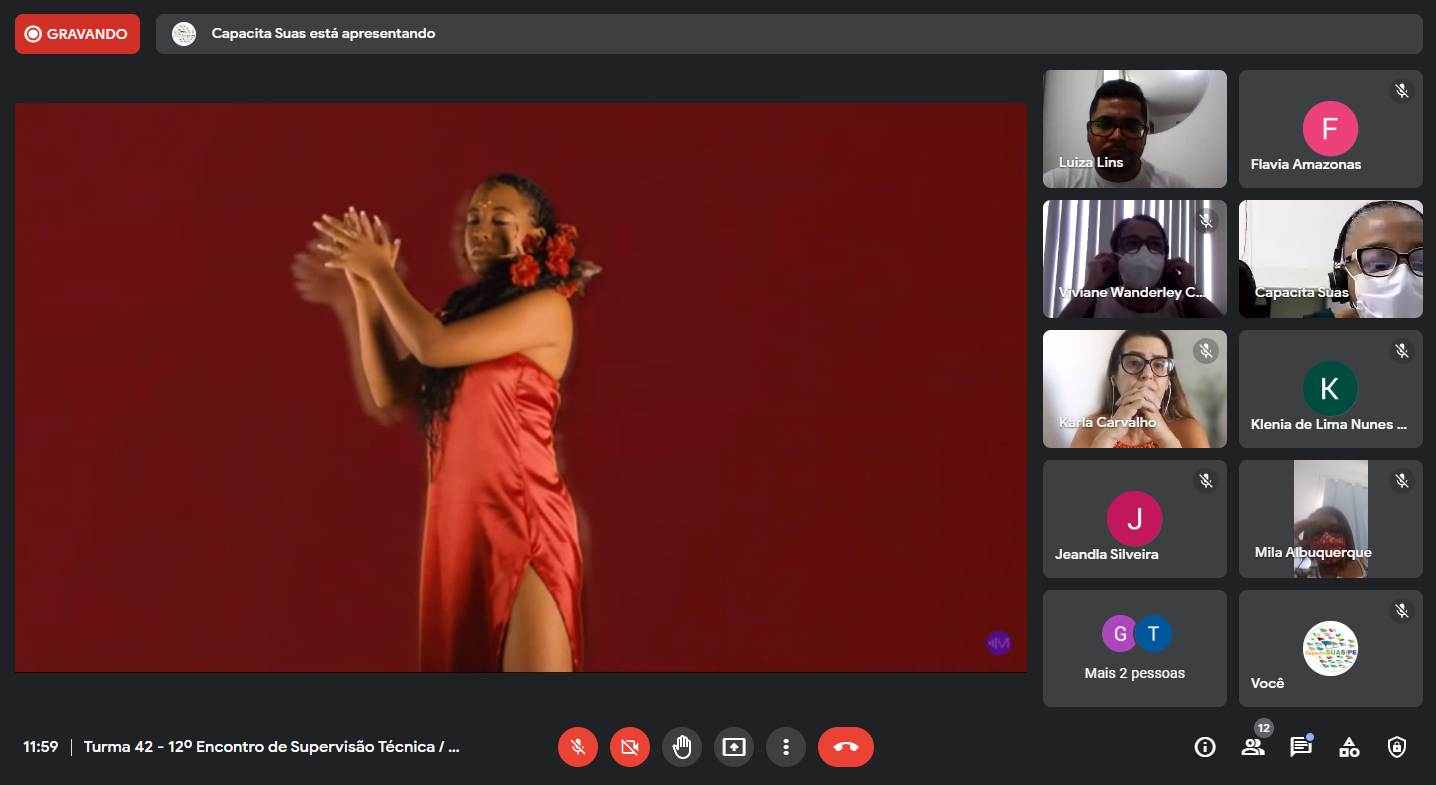The image size is (1436, 785).
Task: Open the three-dot more options menu
Action: 786,747
